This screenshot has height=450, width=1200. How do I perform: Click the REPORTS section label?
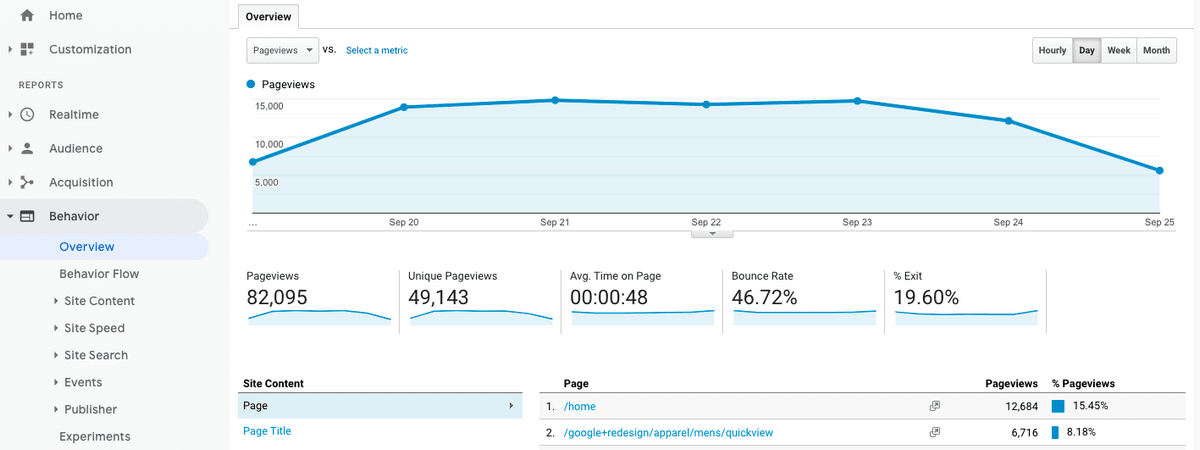point(41,85)
